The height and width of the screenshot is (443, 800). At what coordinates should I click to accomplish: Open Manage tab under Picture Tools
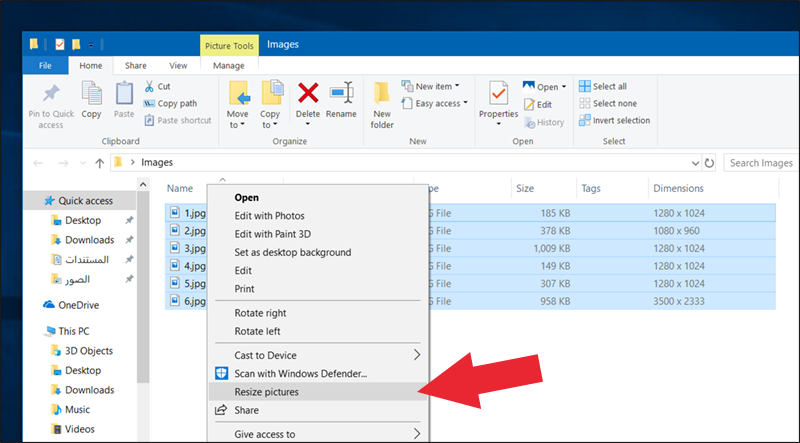[229, 65]
